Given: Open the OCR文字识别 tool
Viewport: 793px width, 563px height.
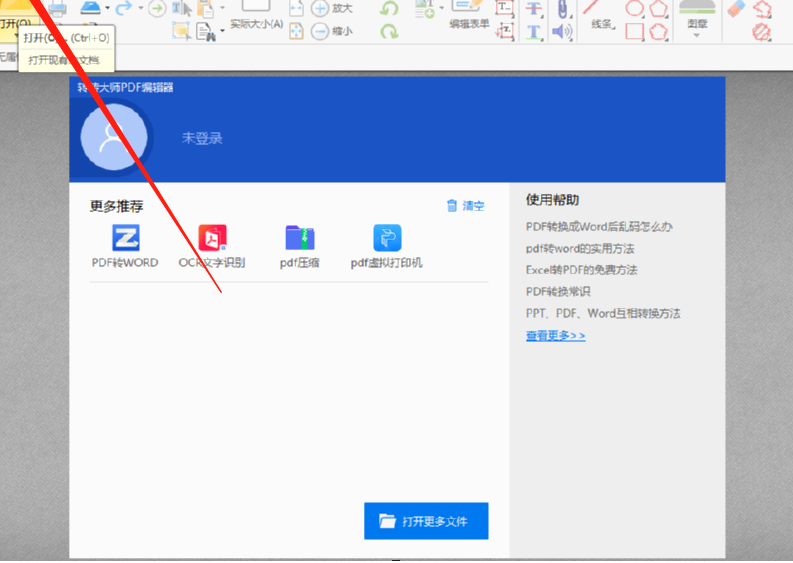Looking at the screenshot, I should pos(212,246).
